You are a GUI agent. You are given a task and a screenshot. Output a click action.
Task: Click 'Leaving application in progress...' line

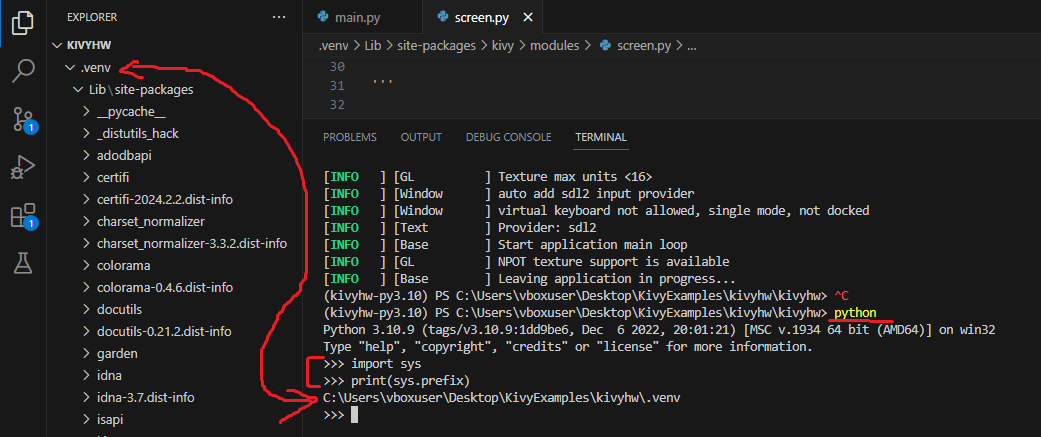coord(617,279)
